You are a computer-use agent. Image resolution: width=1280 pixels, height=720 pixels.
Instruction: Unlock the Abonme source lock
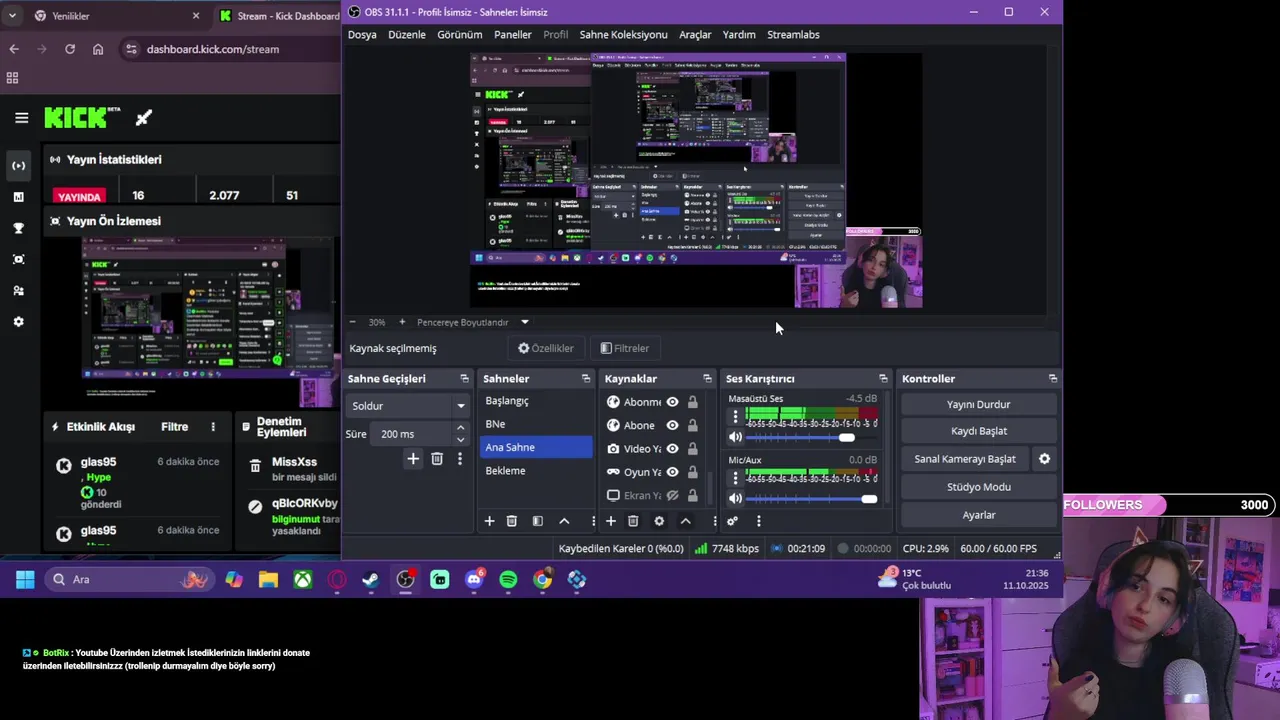(692, 402)
